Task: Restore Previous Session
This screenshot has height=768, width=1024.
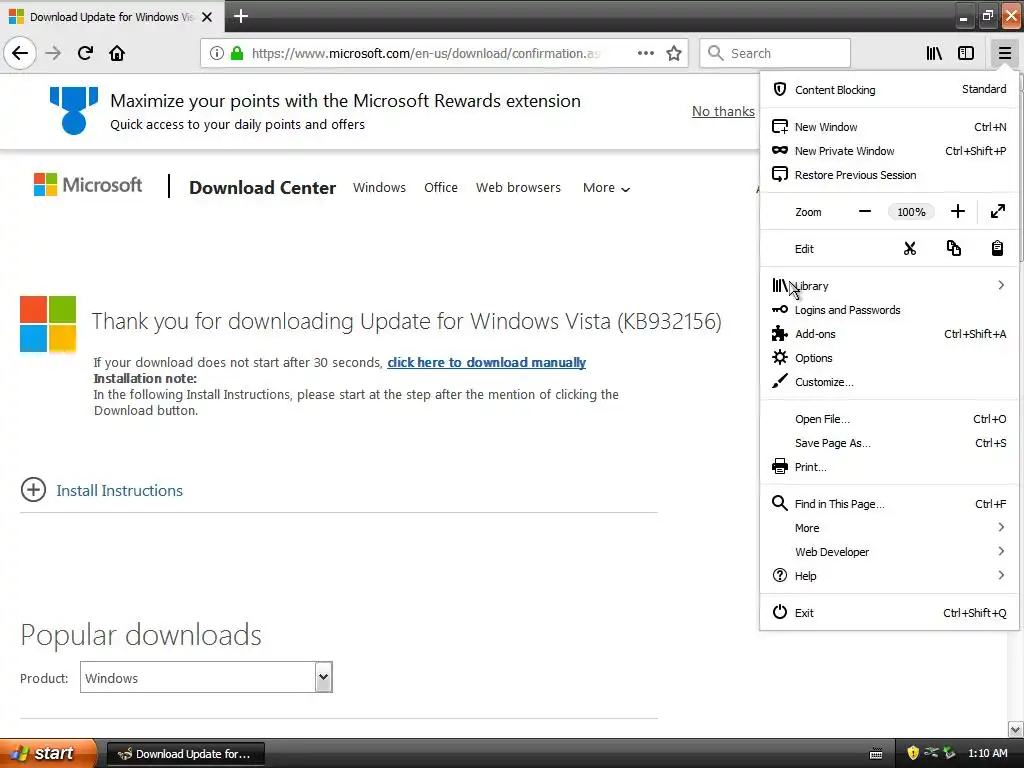Action: tap(889, 175)
